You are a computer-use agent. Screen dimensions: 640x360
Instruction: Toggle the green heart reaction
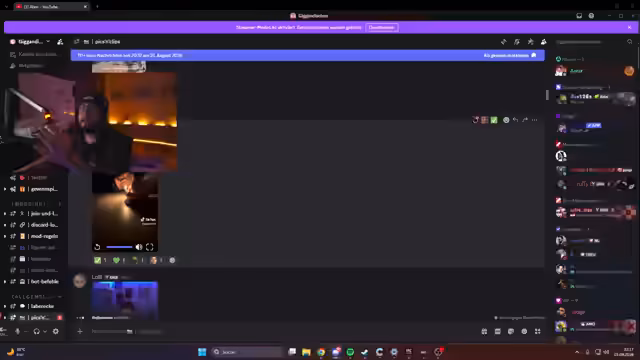point(119,260)
